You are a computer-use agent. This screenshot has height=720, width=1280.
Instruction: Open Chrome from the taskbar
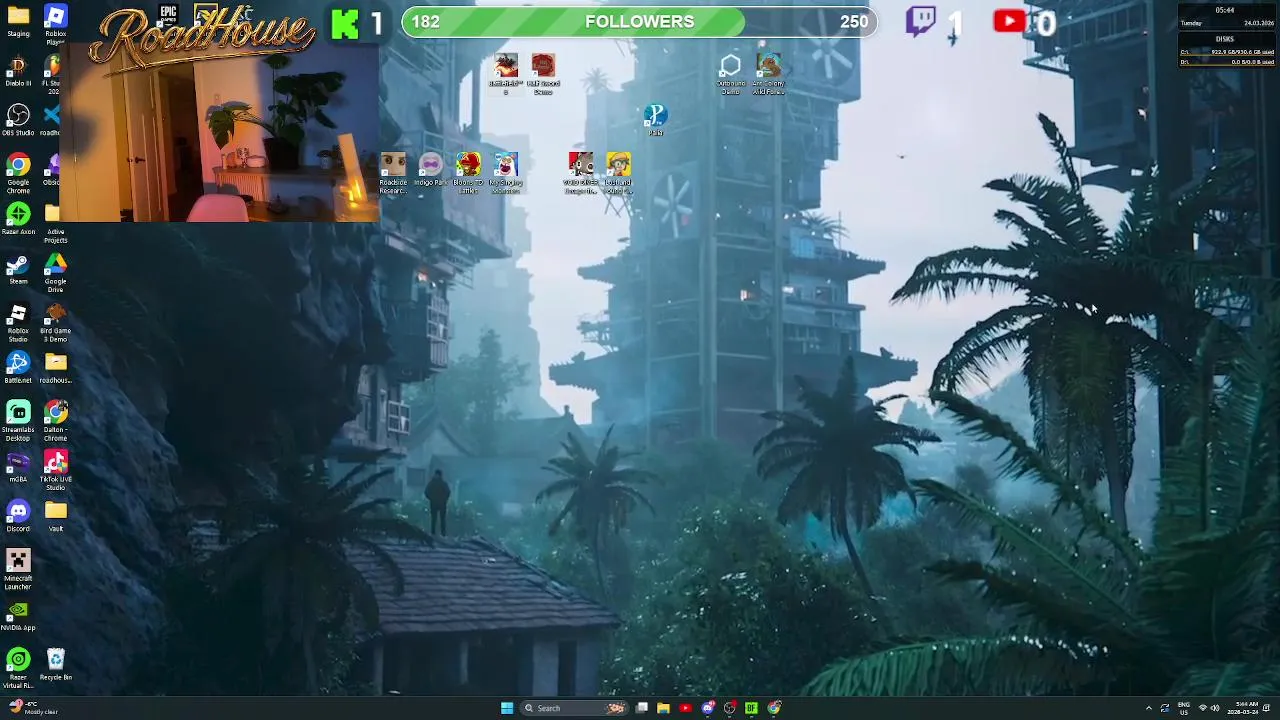click(x=774, y=708)
